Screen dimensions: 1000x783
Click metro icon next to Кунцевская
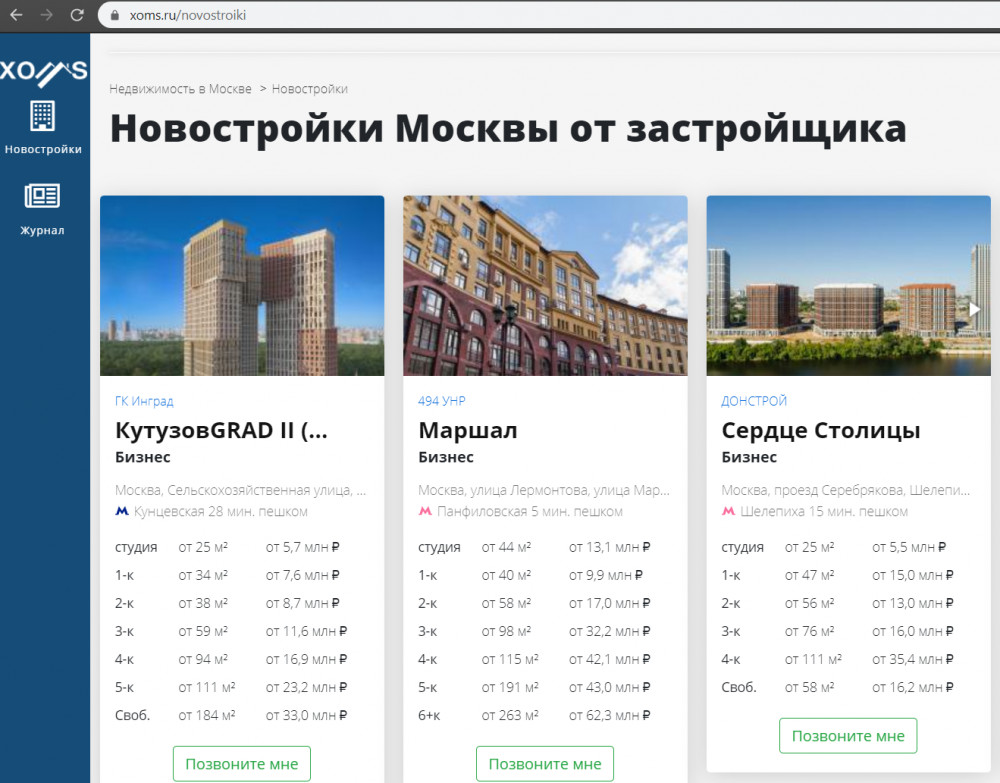122,511
